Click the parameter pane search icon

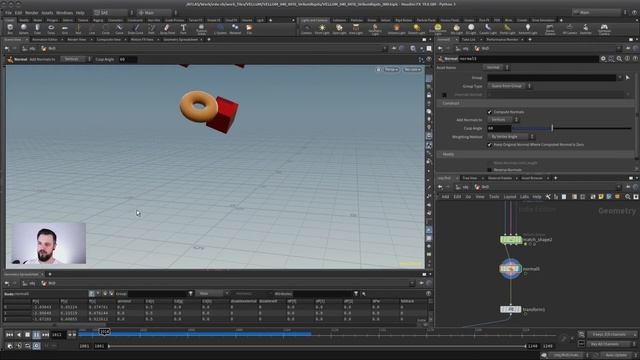pos(619,59)
